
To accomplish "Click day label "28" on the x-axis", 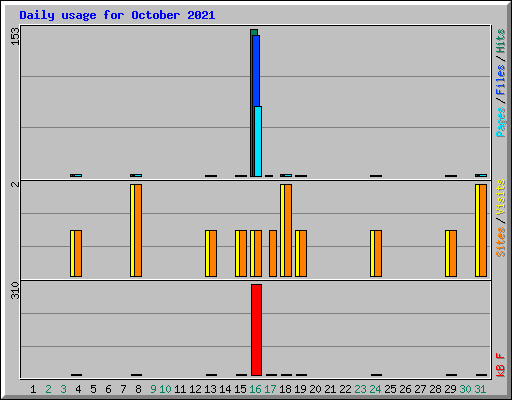I will coord(435,389).
